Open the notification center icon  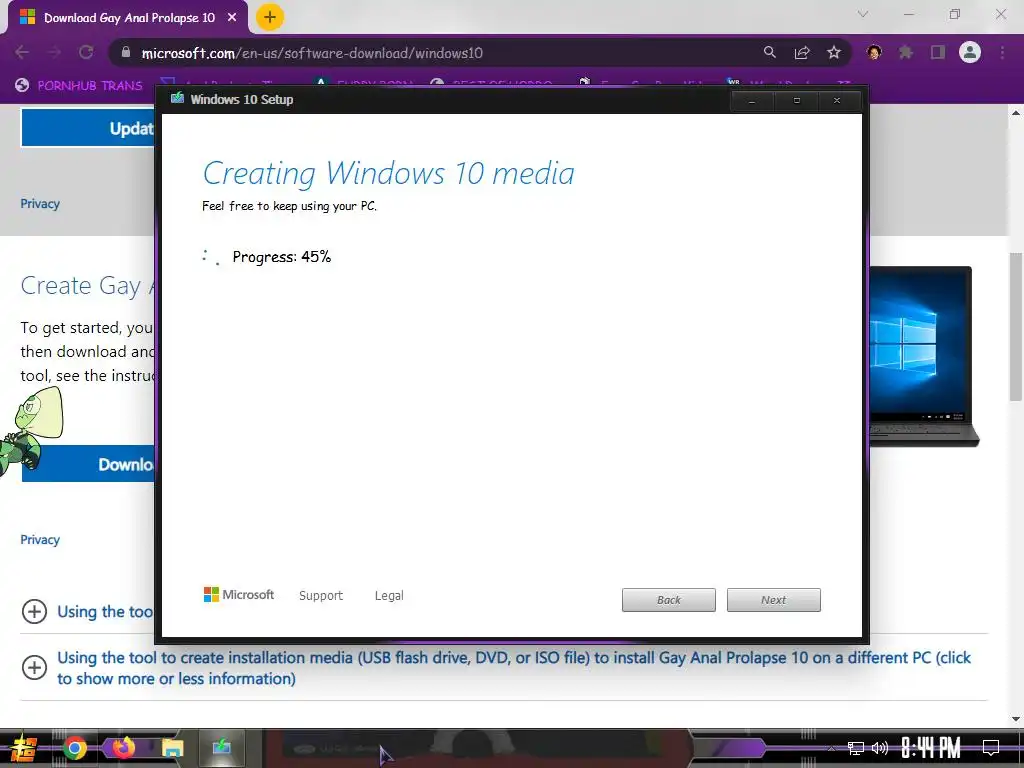[x=991, y=748]
